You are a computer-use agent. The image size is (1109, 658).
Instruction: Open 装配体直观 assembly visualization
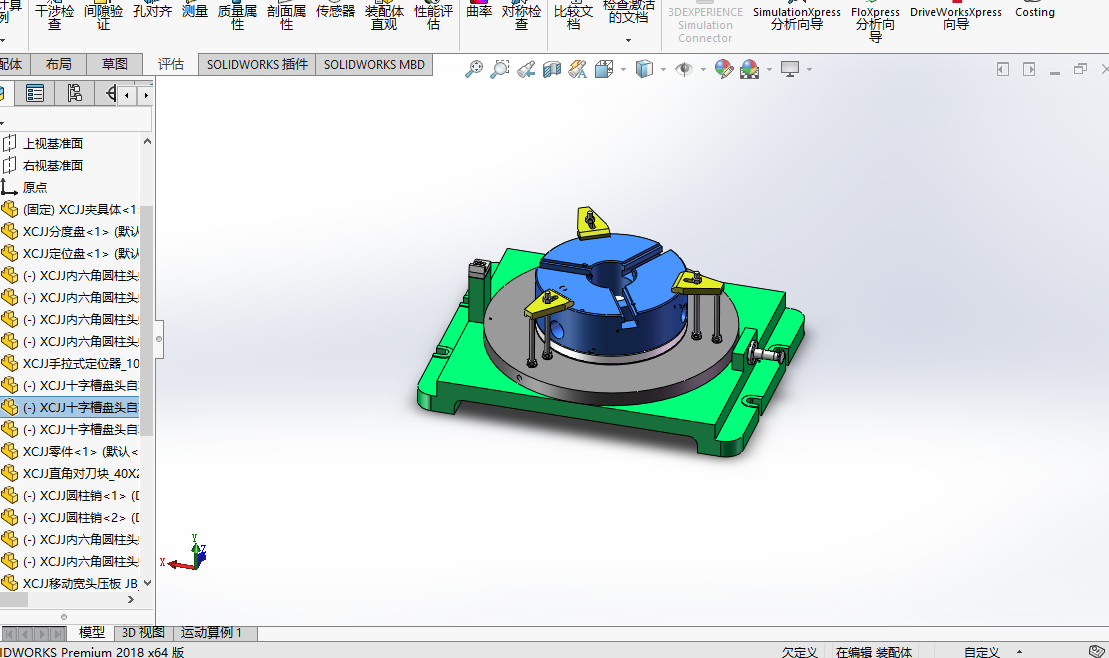384,17
